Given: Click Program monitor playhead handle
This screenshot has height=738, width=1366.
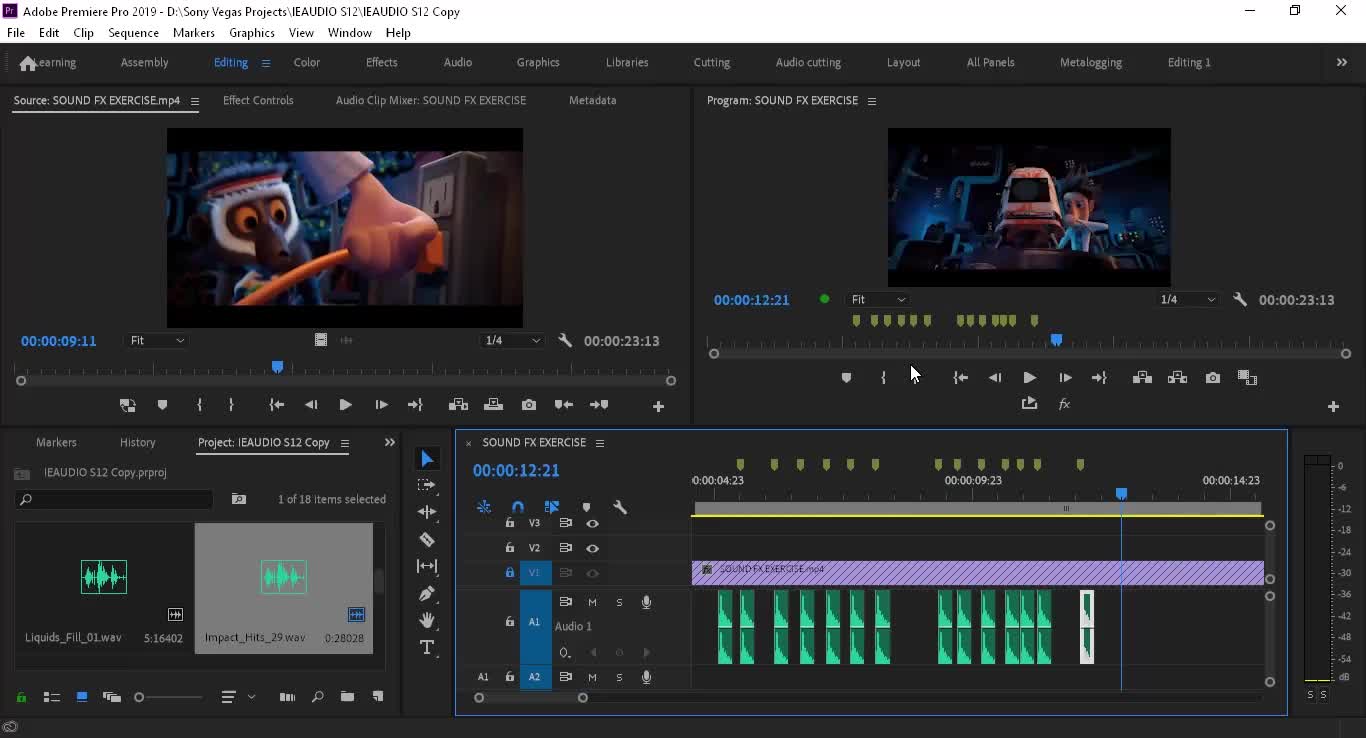Looking at the screenshot, I should pyautogui.click(x=1056, y=340).
